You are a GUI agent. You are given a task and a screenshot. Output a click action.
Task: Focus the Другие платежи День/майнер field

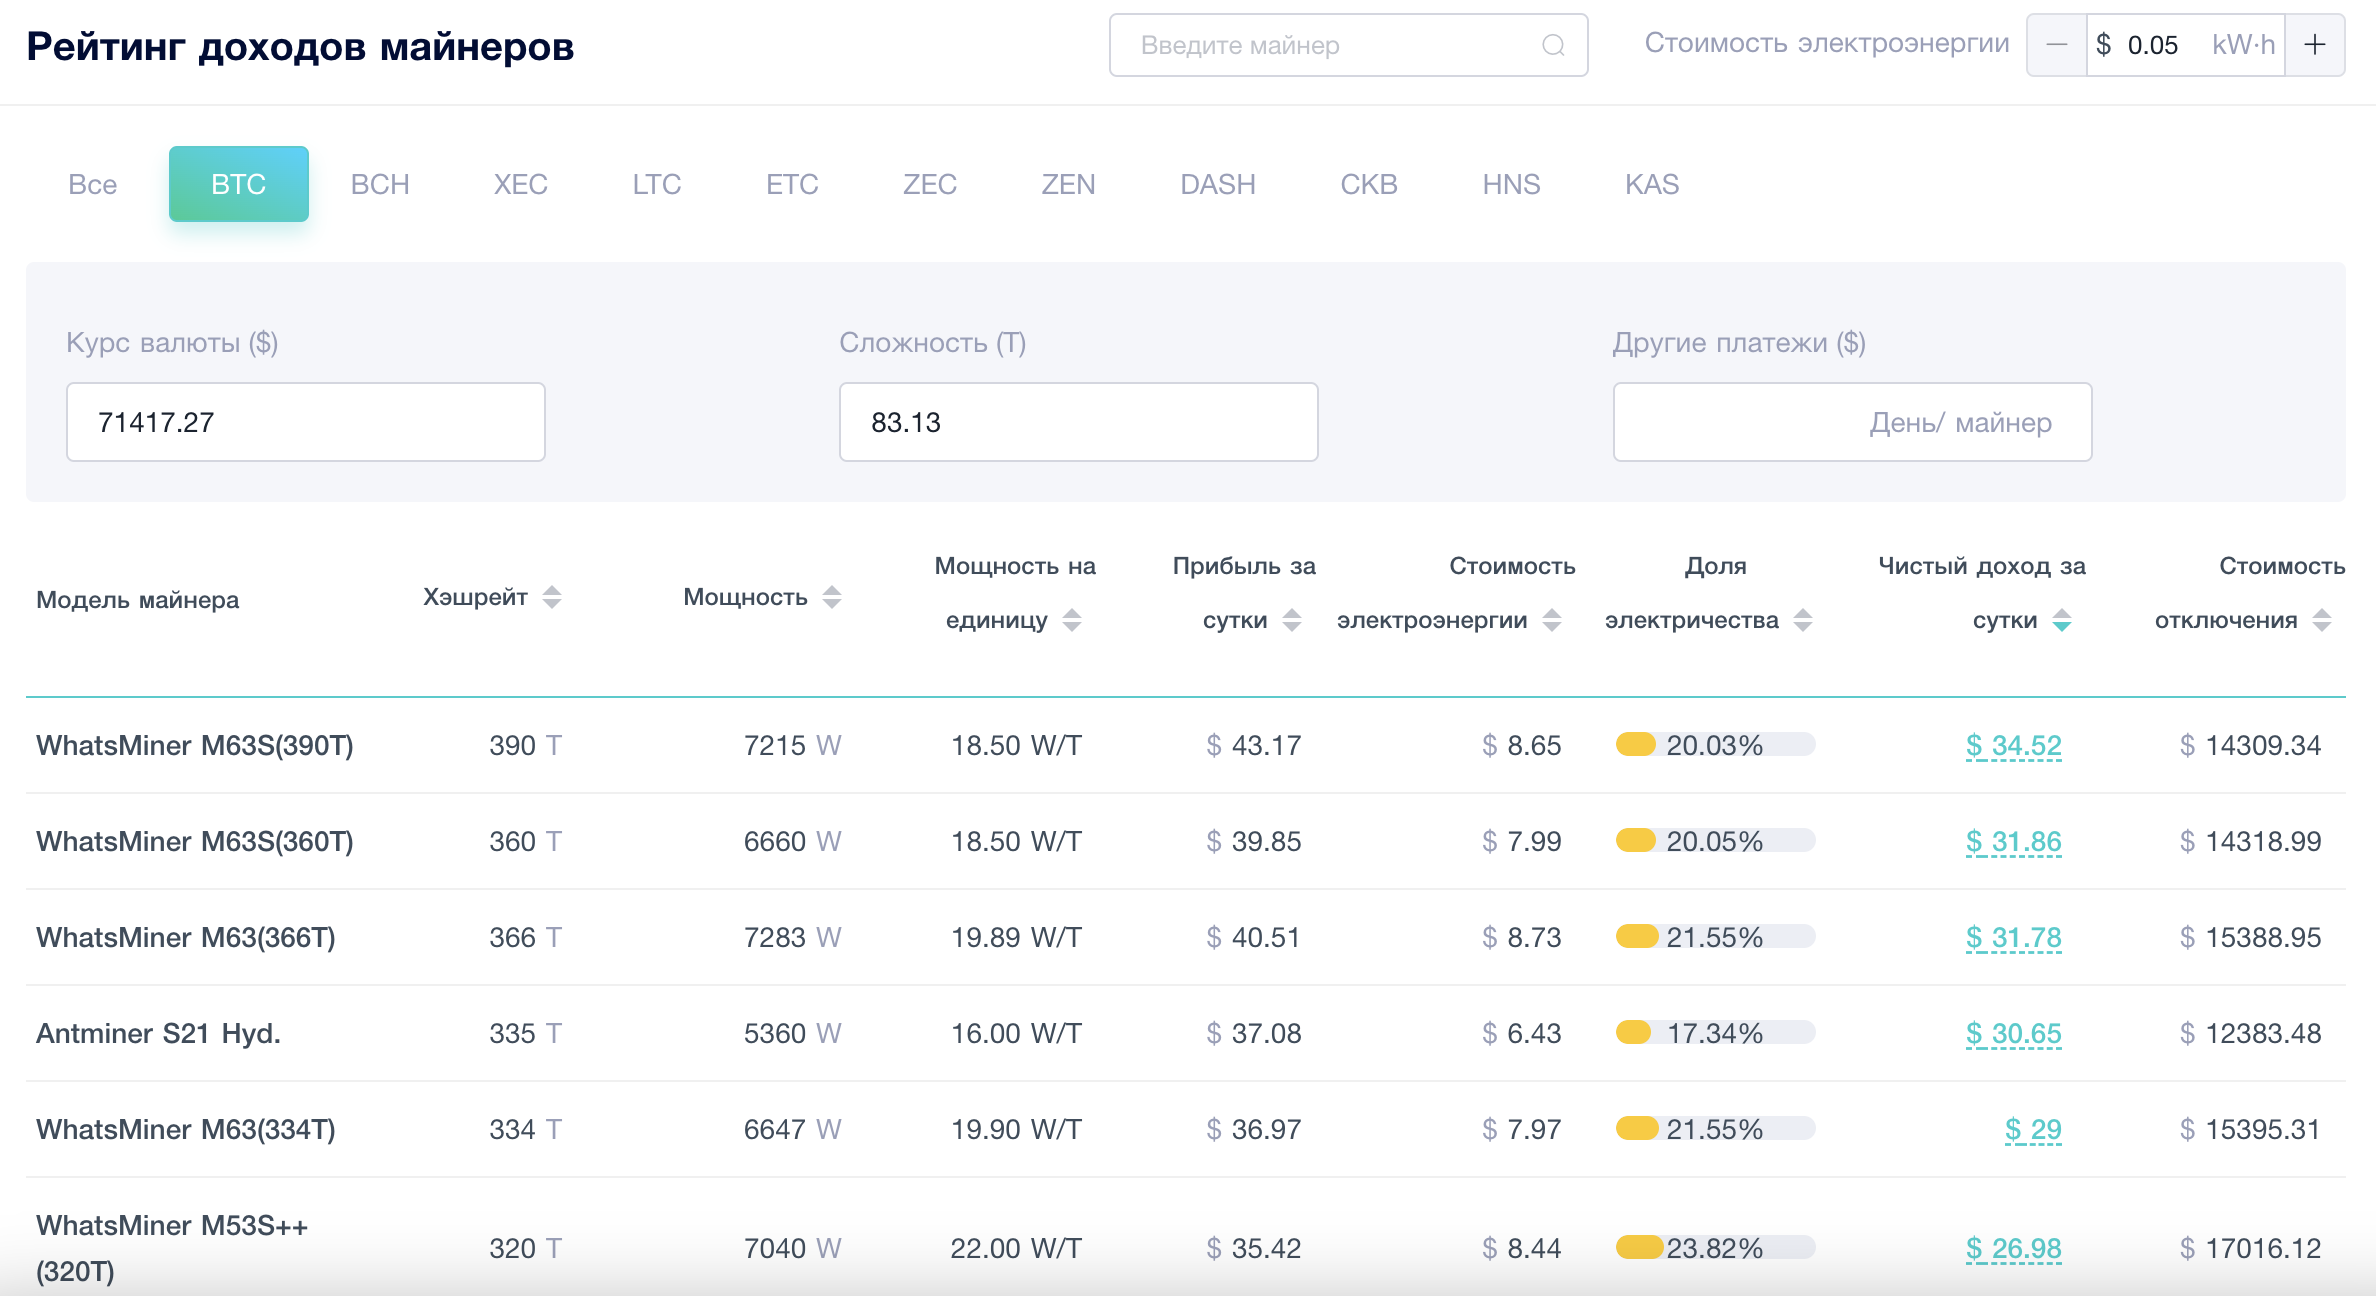pyautogui.click(x=1852, y=422)
